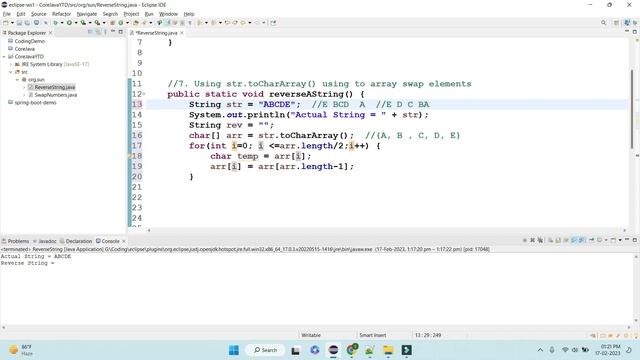Click the green Run button in toolbar
This screenshot has width=640, height=360.
click(69, 23)
